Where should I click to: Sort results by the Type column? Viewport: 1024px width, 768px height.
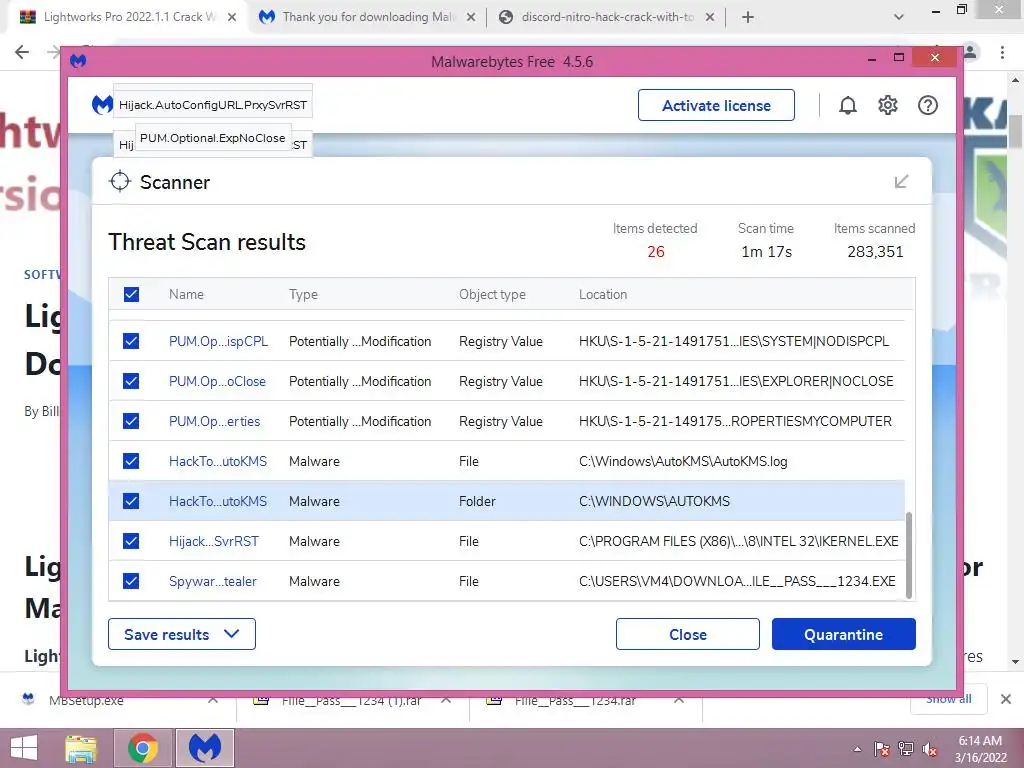(x=303, y=294)
